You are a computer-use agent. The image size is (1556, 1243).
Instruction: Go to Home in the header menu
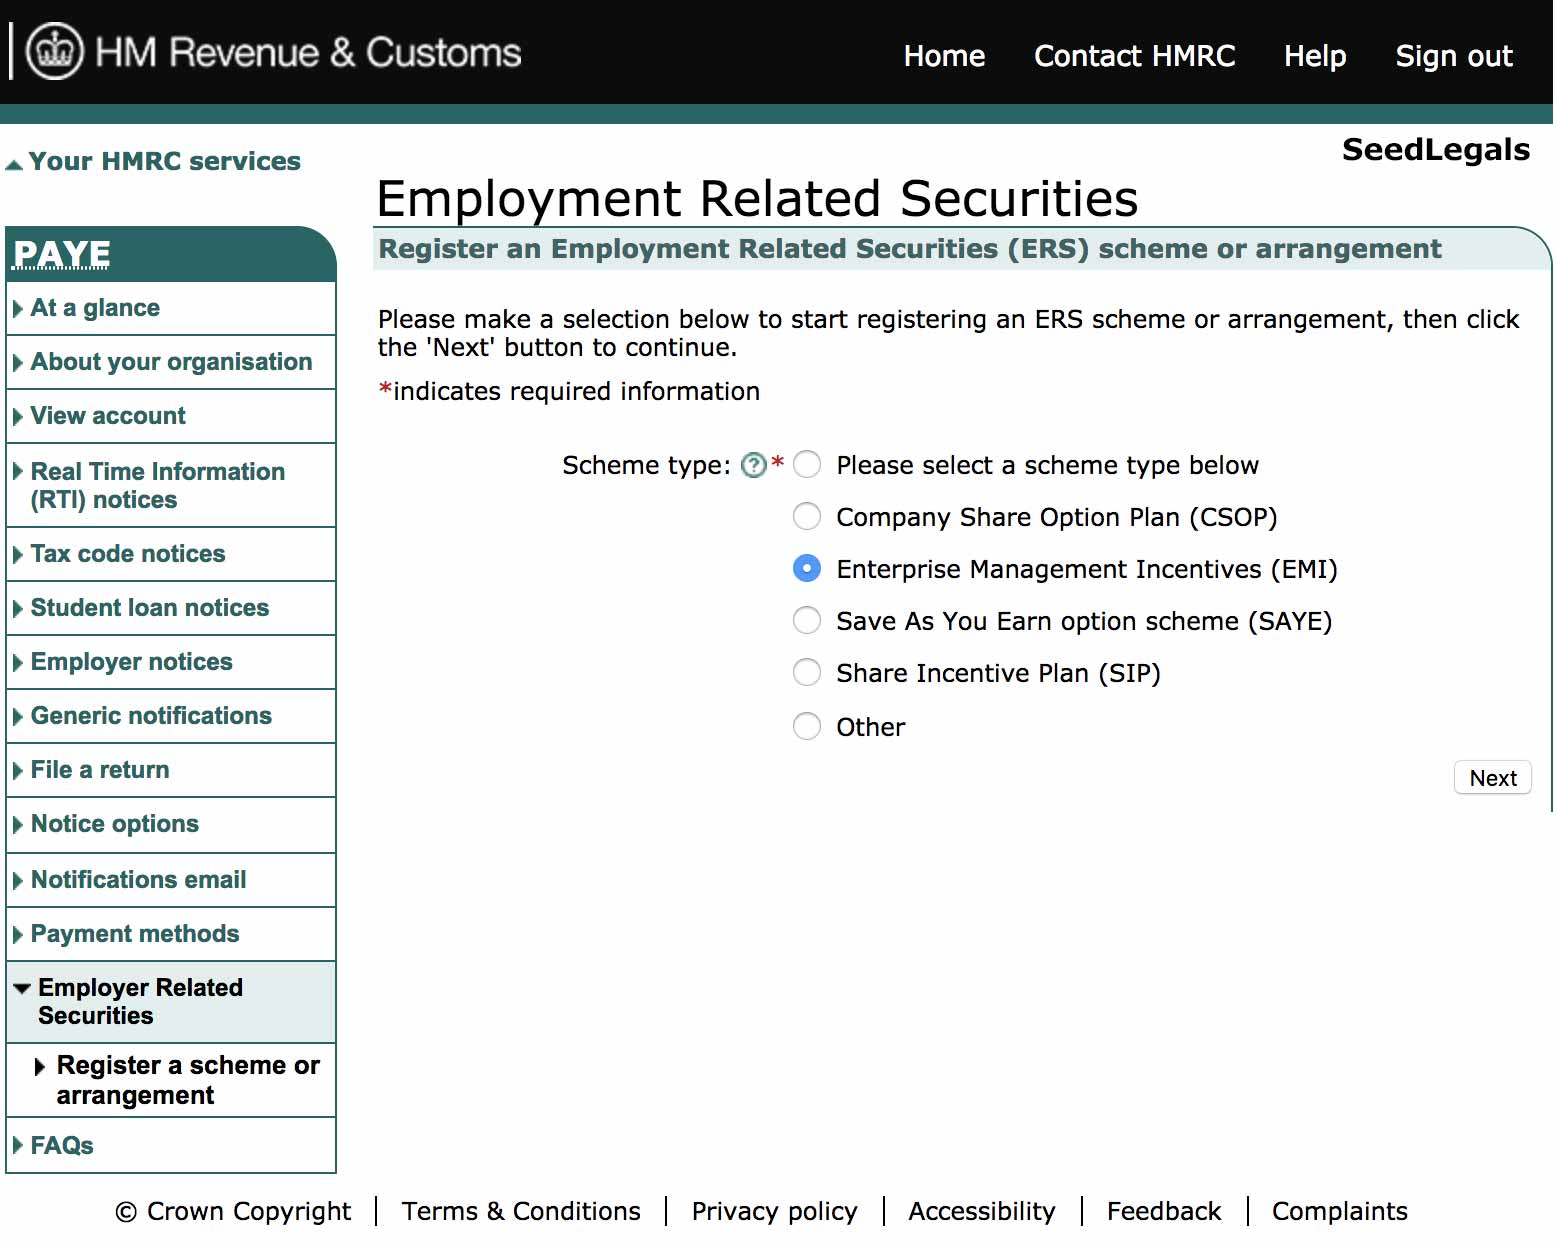[x=944, y=56]
